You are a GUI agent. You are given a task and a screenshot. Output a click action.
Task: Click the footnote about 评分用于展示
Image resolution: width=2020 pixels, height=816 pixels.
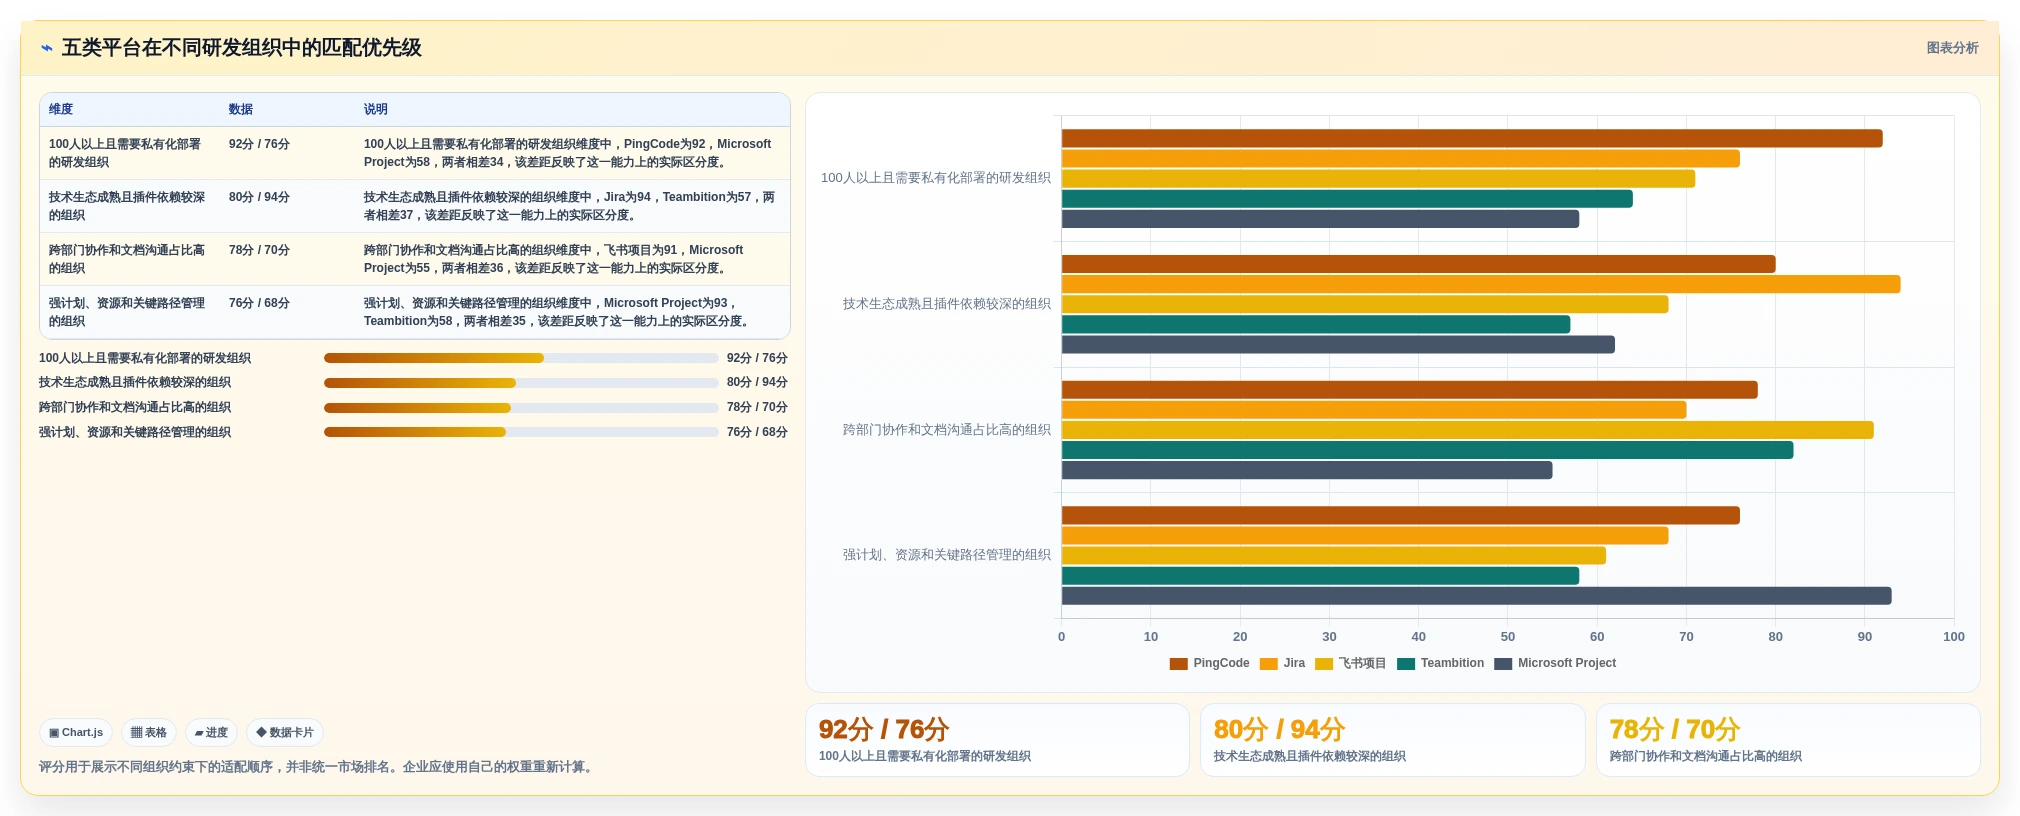(318, 767)
